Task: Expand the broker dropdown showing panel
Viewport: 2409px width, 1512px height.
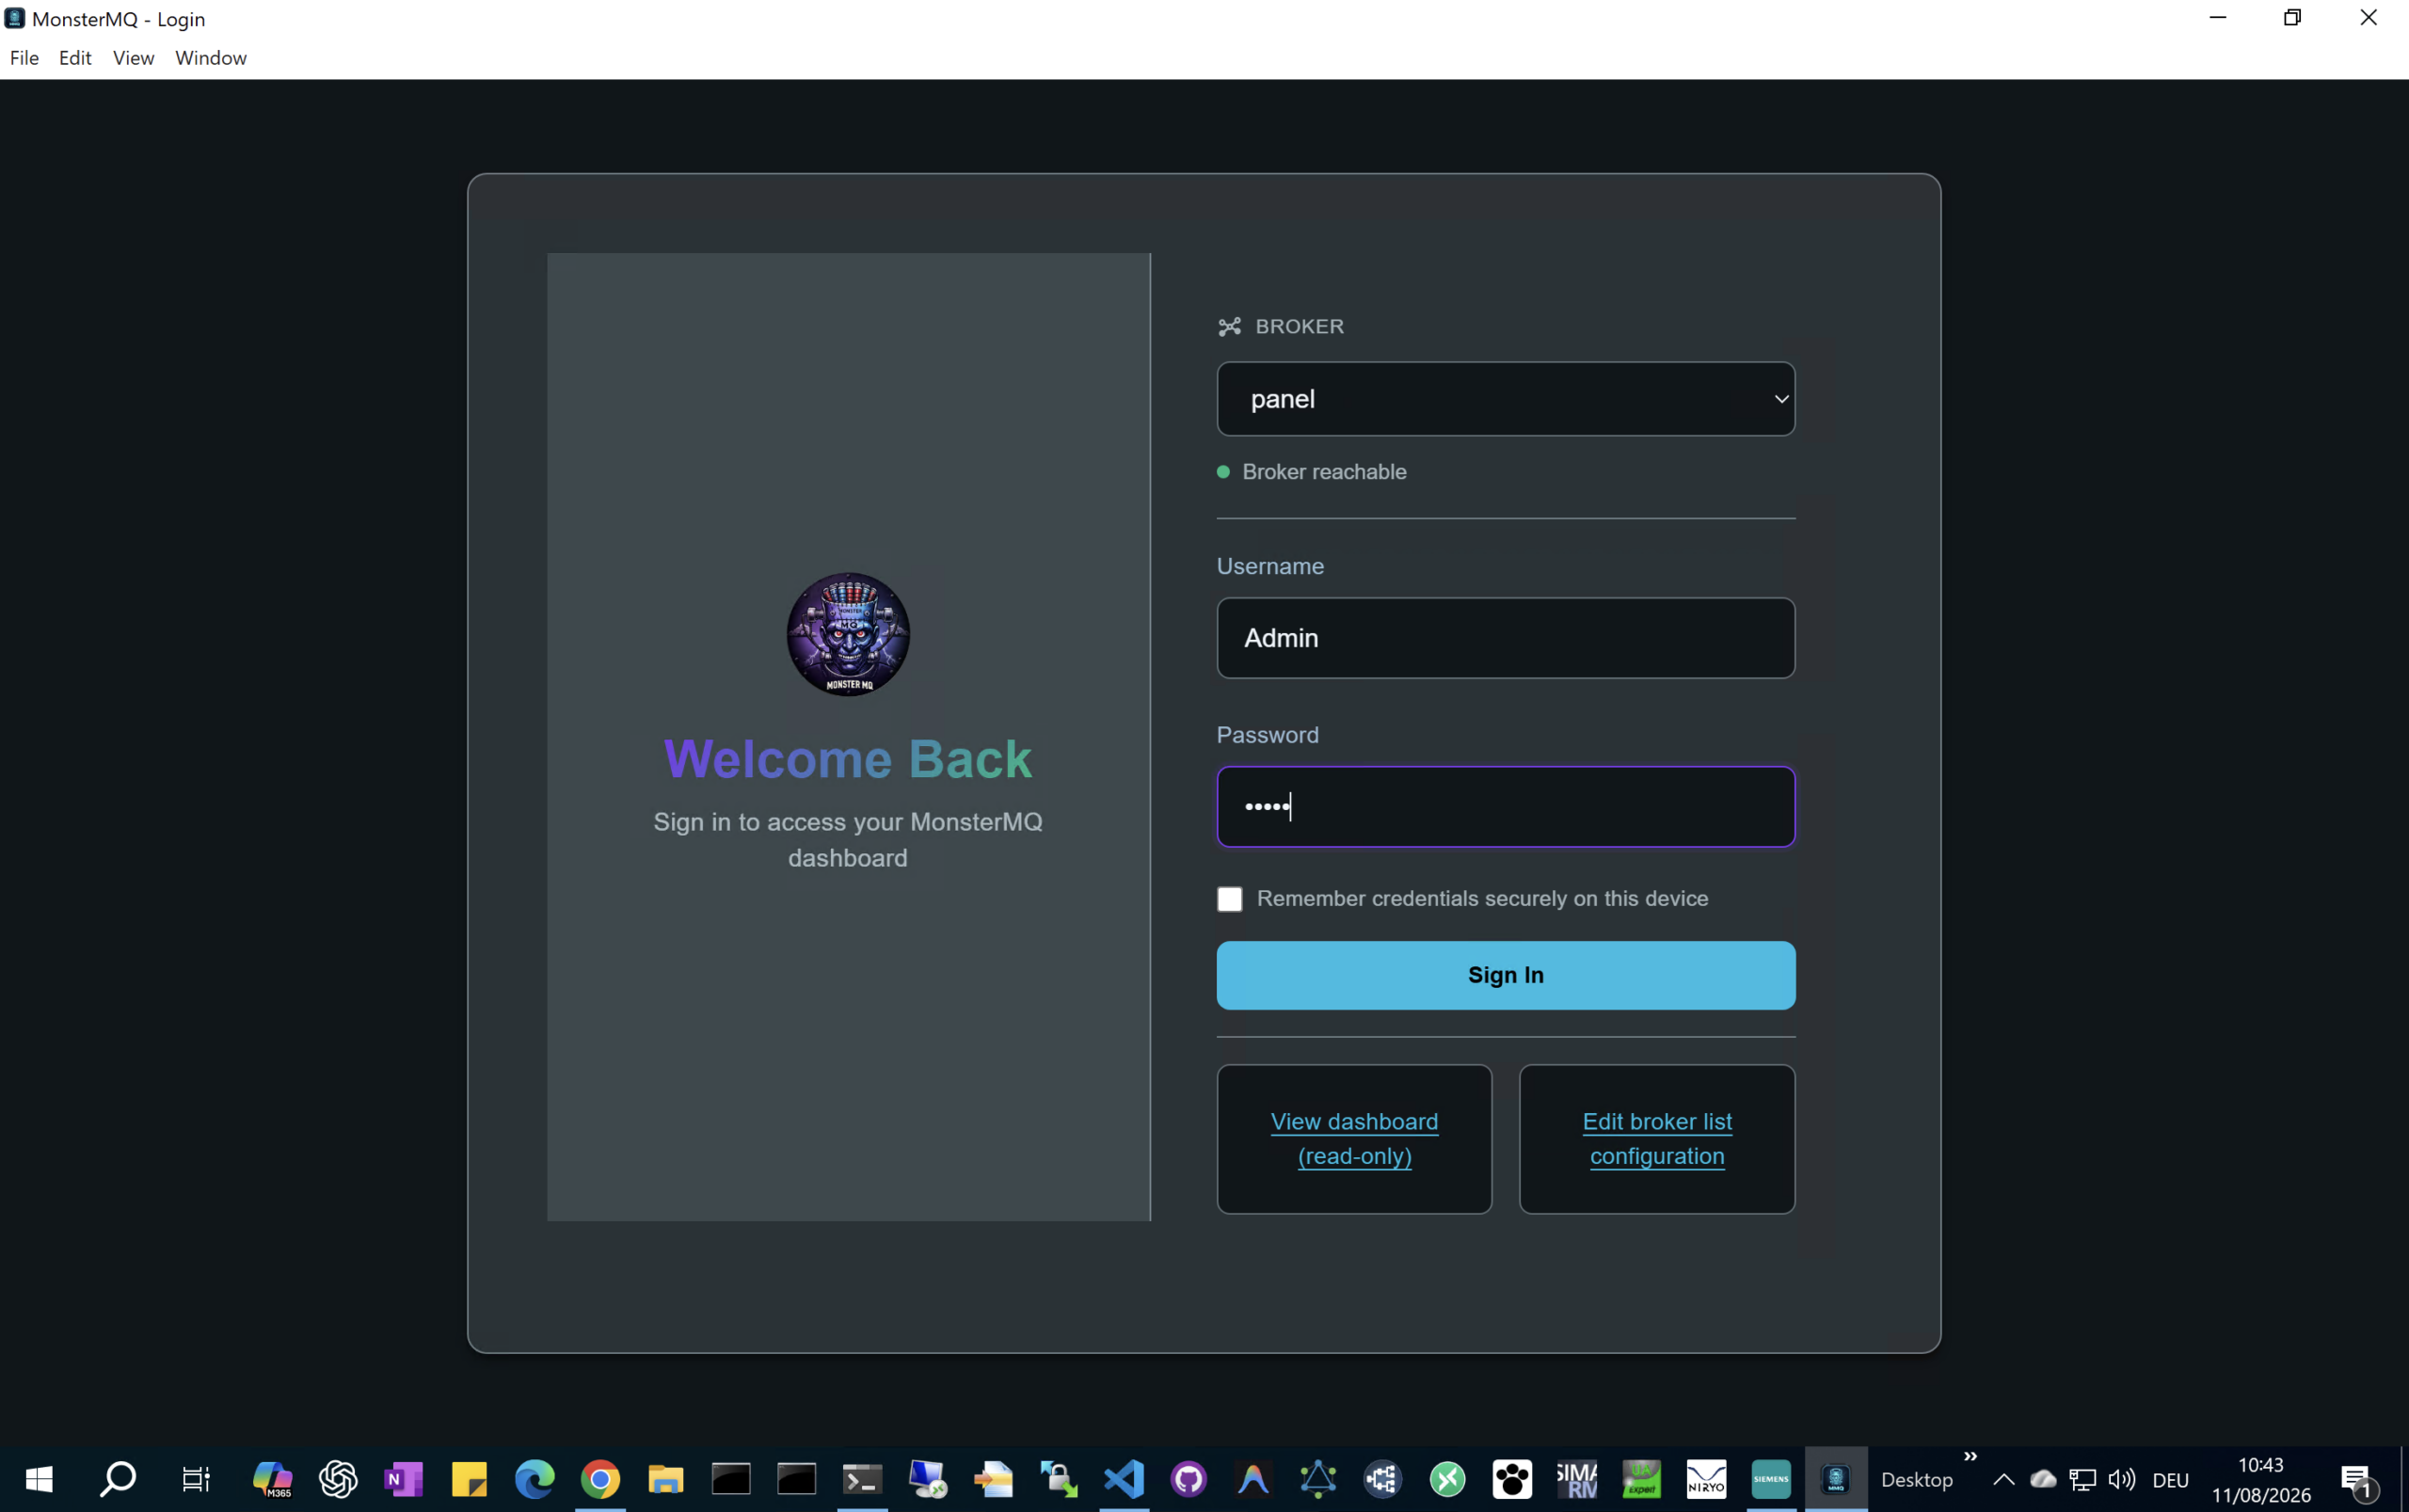Action: pyautogui.click(x=1505, y=399)
